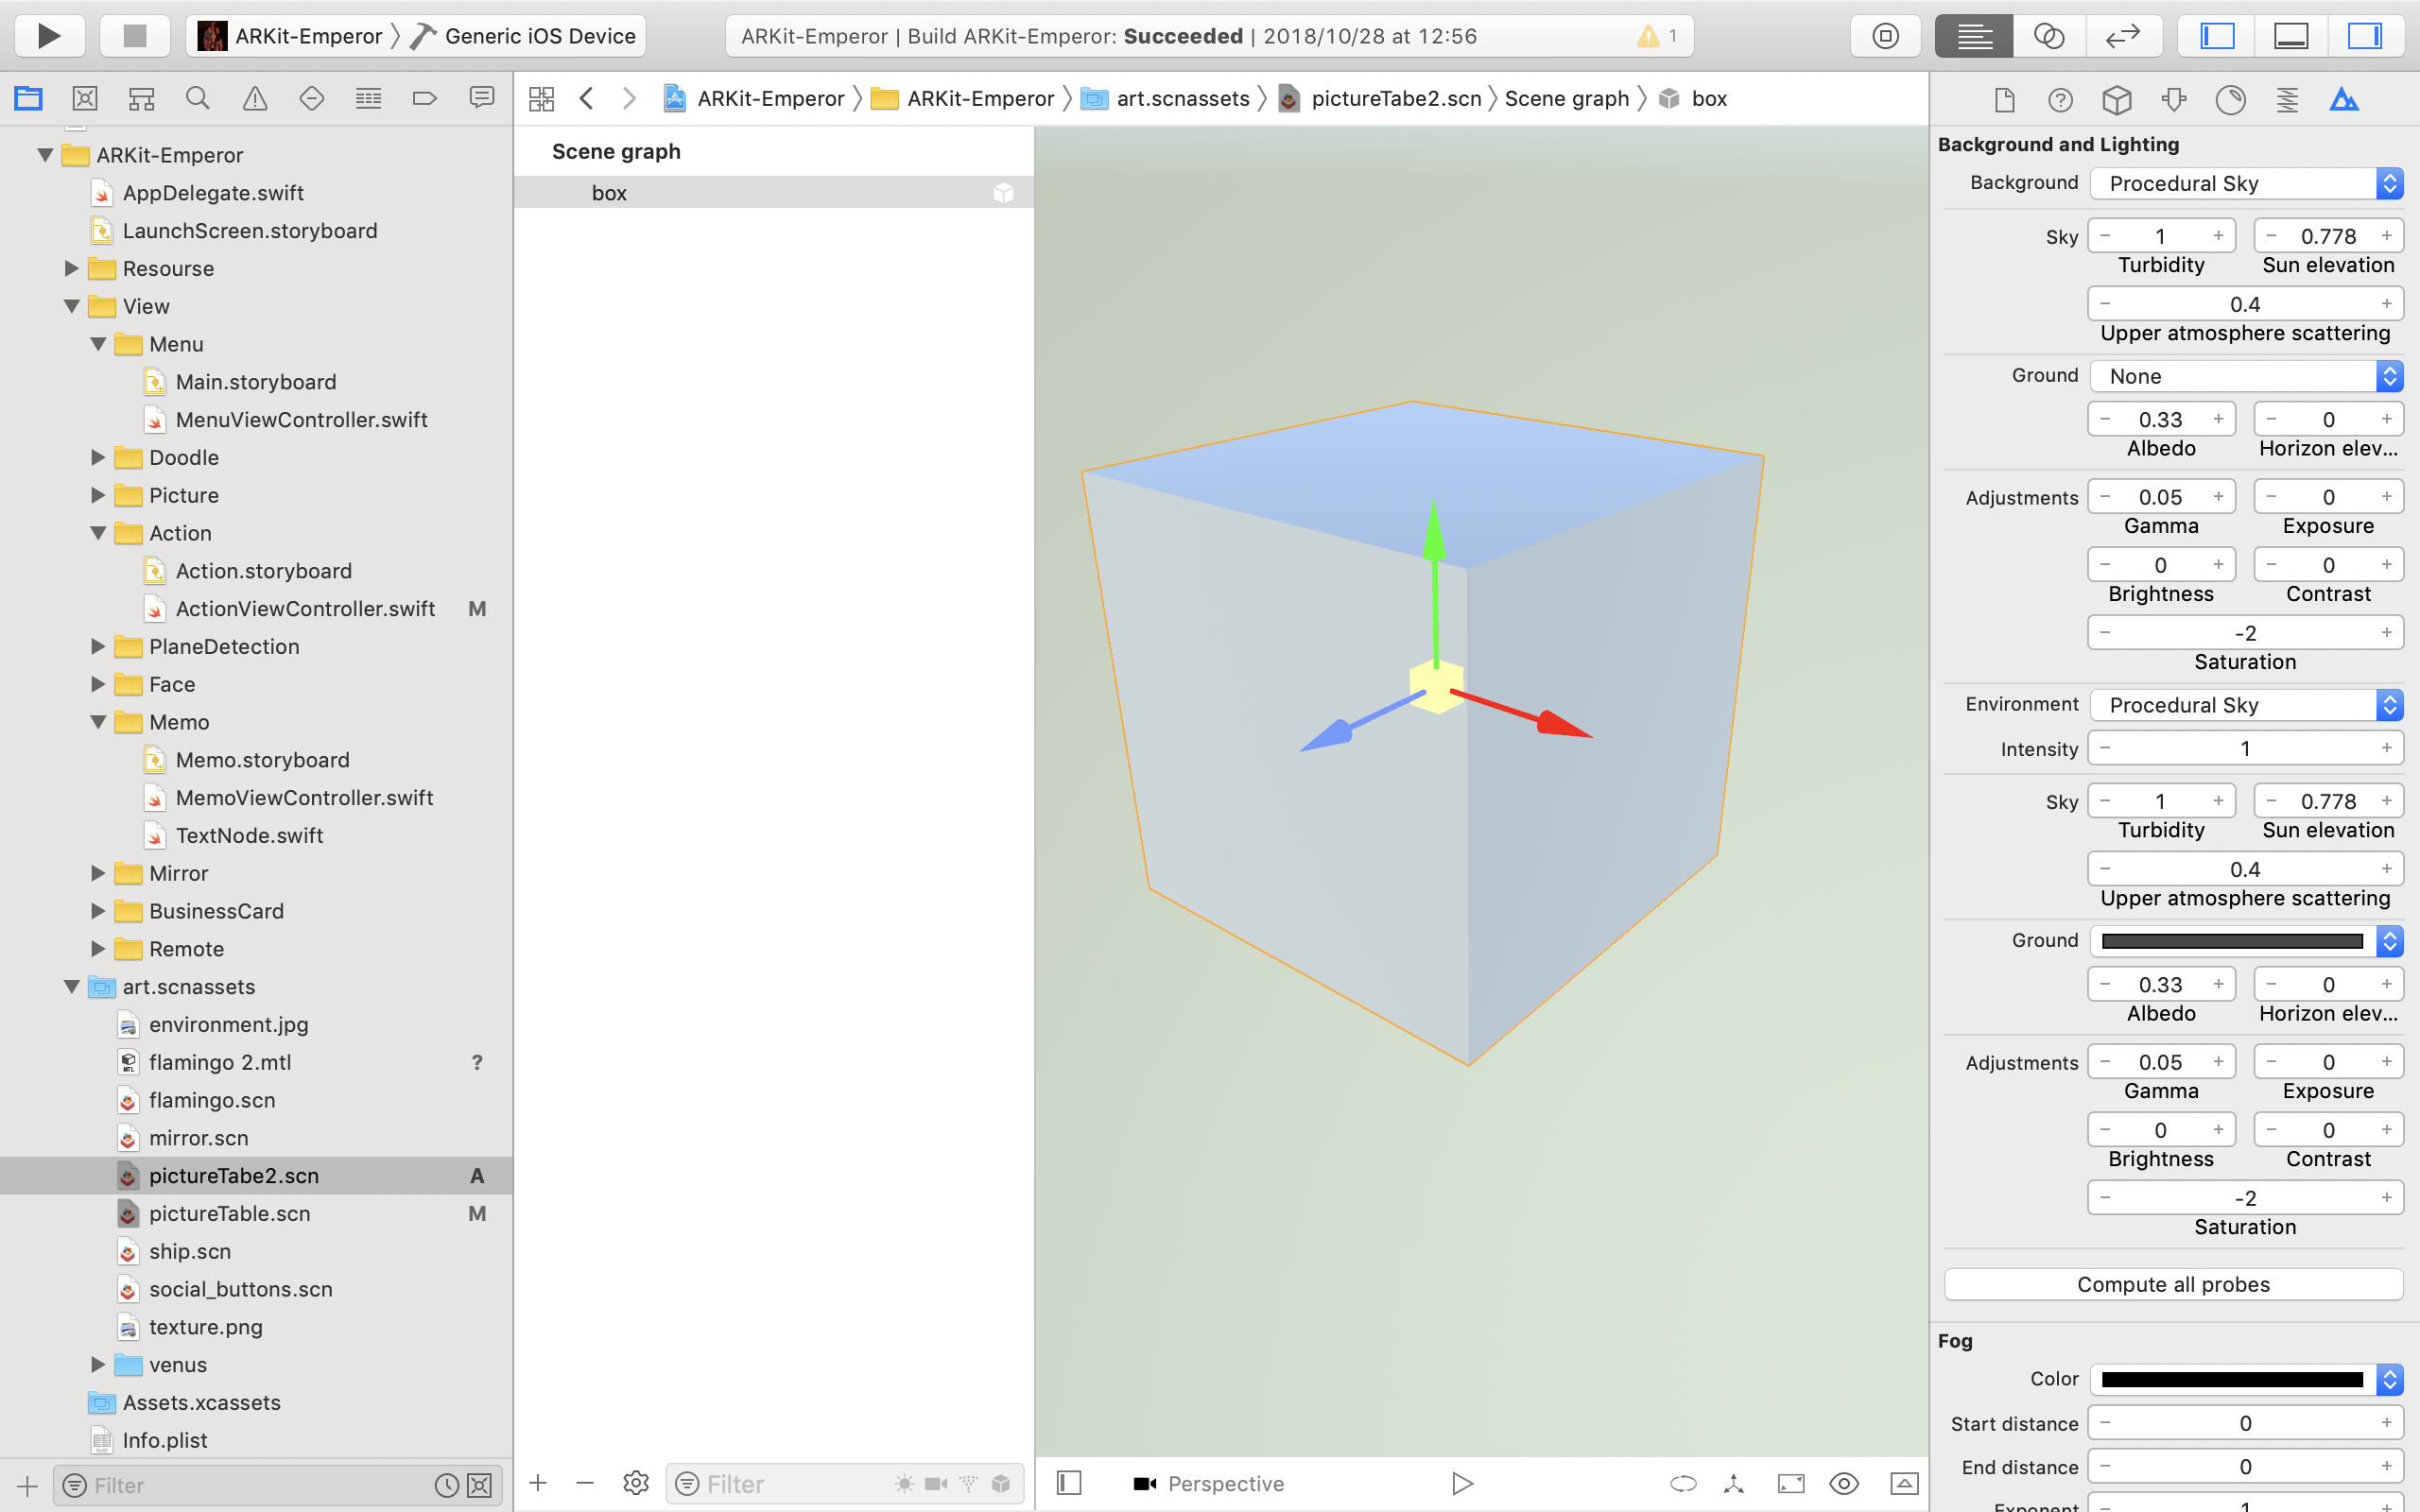
Task: Toggle visibility of box scene node
Action: [1005, 192]
